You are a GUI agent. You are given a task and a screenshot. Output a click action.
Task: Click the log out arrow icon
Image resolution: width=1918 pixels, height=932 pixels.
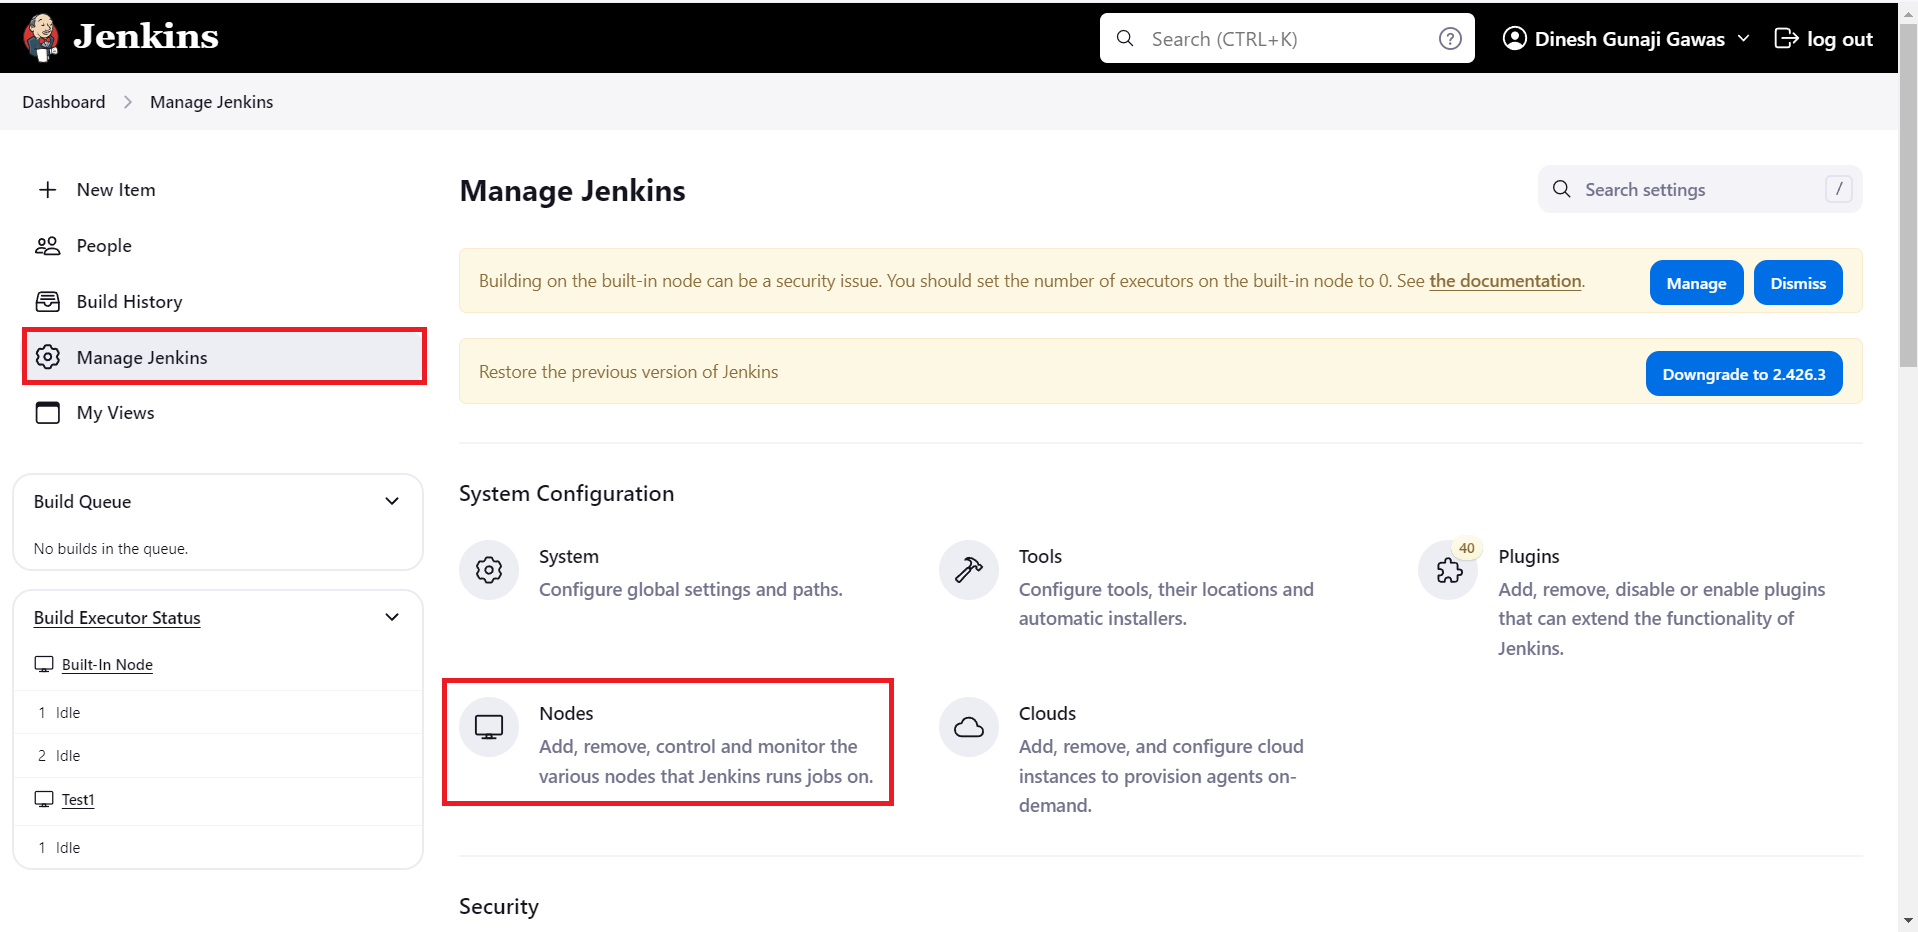1786,38
